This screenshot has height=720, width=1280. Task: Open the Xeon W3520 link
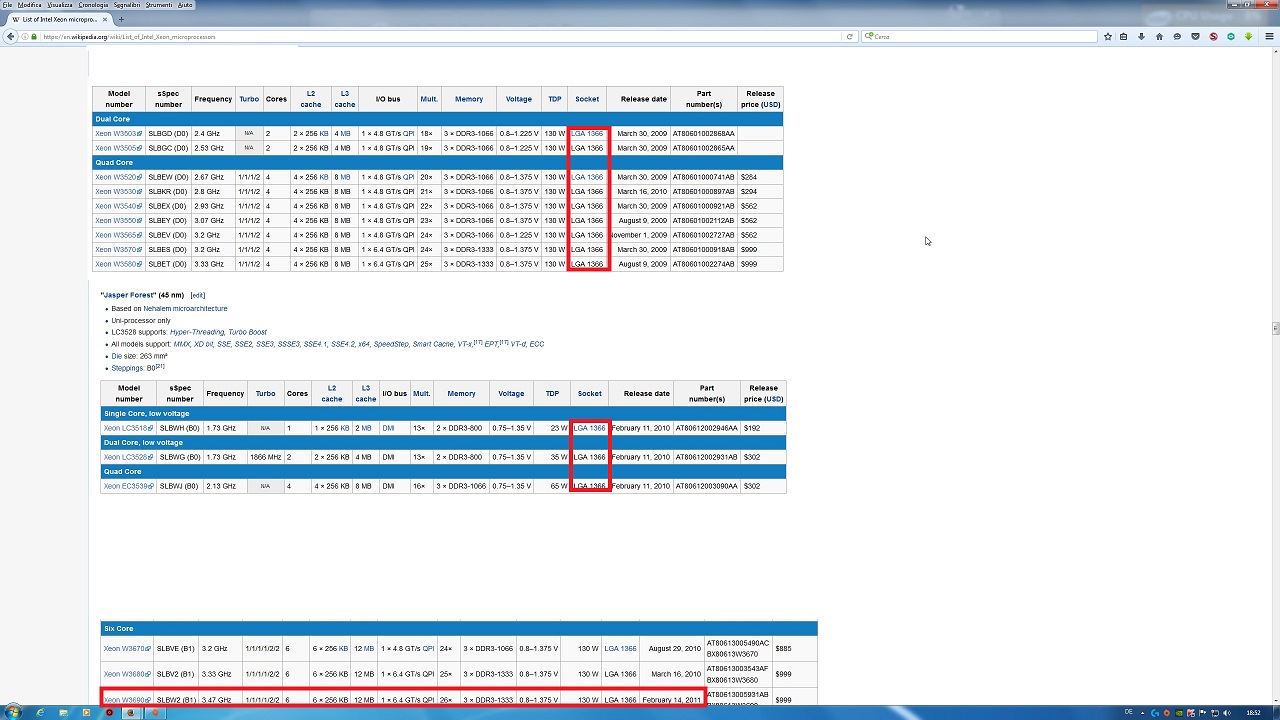pos(119,177)
